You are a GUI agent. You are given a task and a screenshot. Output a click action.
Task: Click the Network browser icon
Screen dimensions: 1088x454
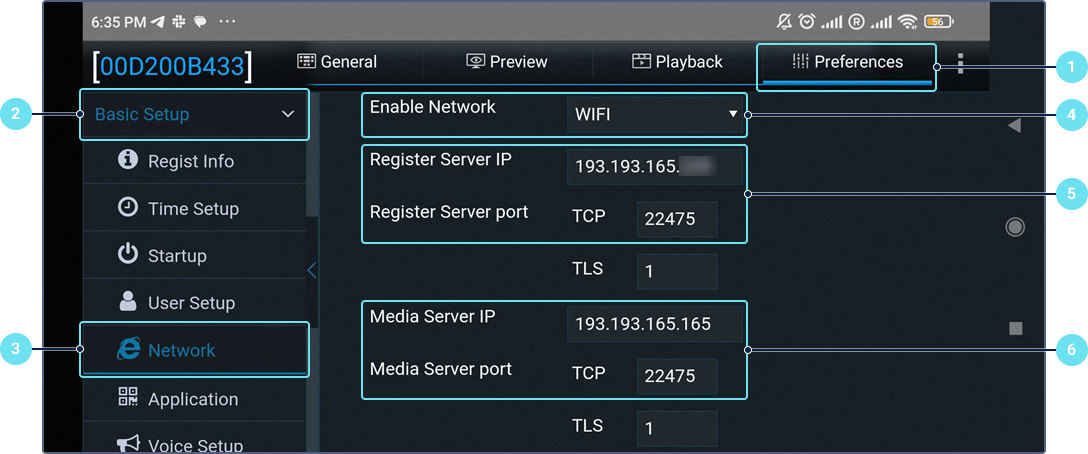pos(128,349)
